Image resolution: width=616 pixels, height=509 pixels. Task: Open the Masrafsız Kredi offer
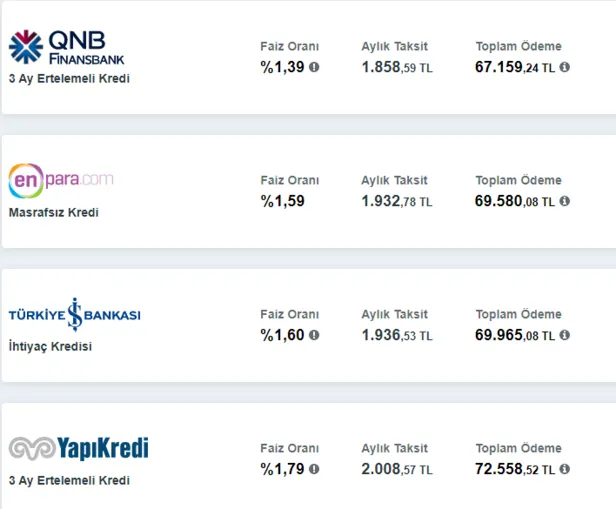point(53,213)
